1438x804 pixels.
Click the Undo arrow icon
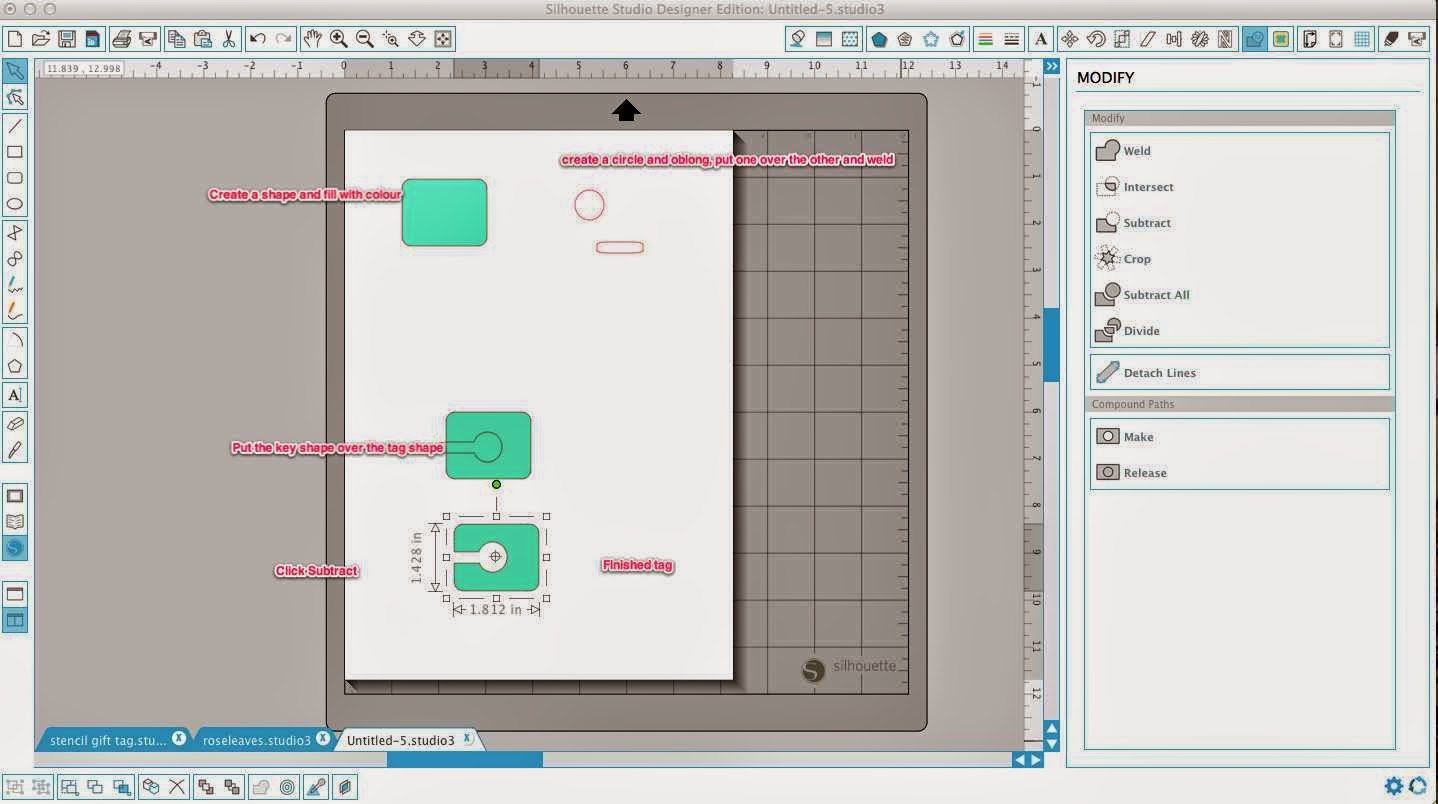[x=258, y=39]
